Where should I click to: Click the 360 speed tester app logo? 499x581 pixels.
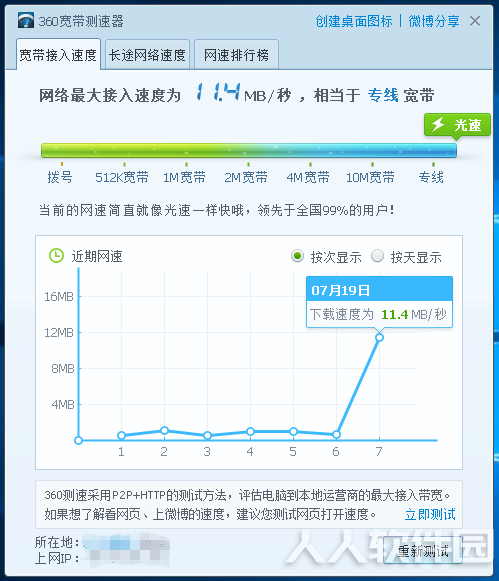26,20
